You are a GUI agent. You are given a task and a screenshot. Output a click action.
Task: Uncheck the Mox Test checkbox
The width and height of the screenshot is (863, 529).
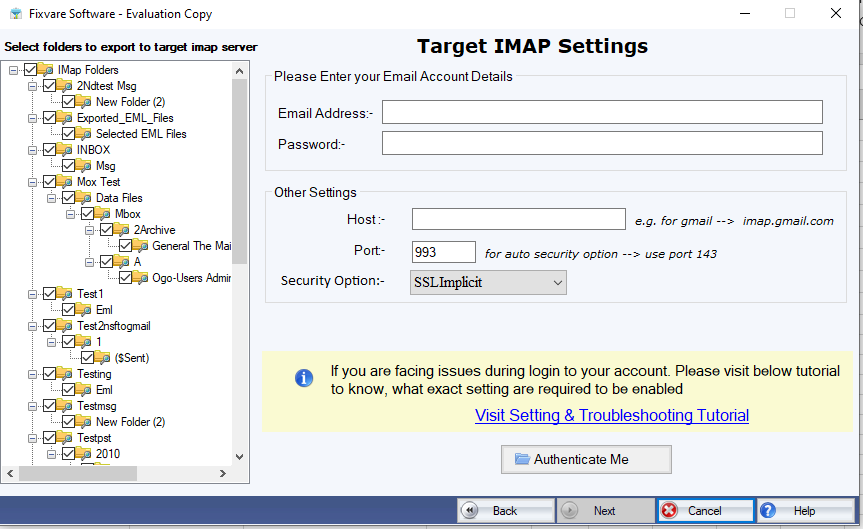tap(50, 182)
